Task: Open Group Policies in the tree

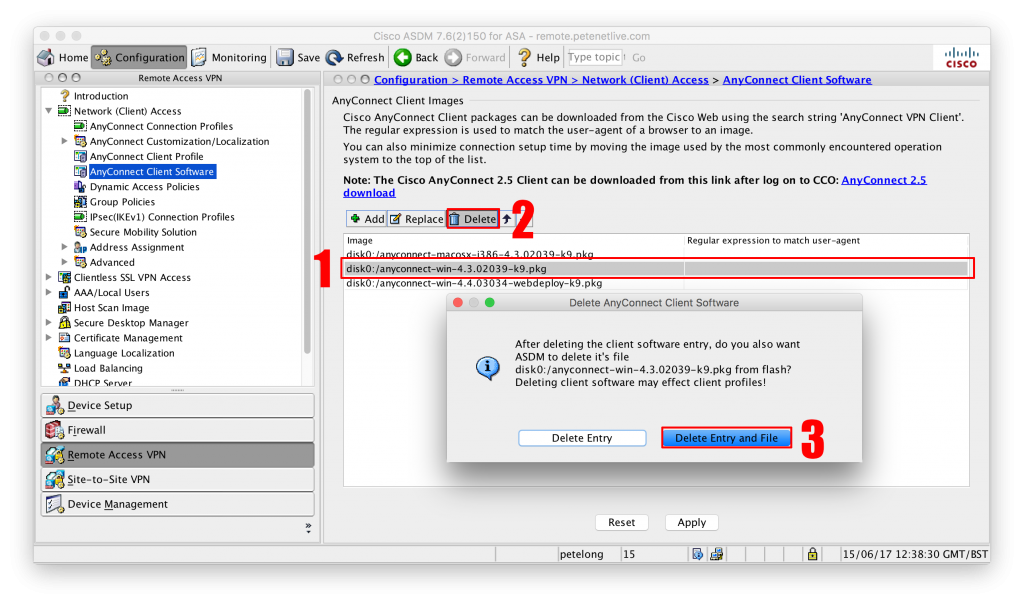Action: point(122,202)
